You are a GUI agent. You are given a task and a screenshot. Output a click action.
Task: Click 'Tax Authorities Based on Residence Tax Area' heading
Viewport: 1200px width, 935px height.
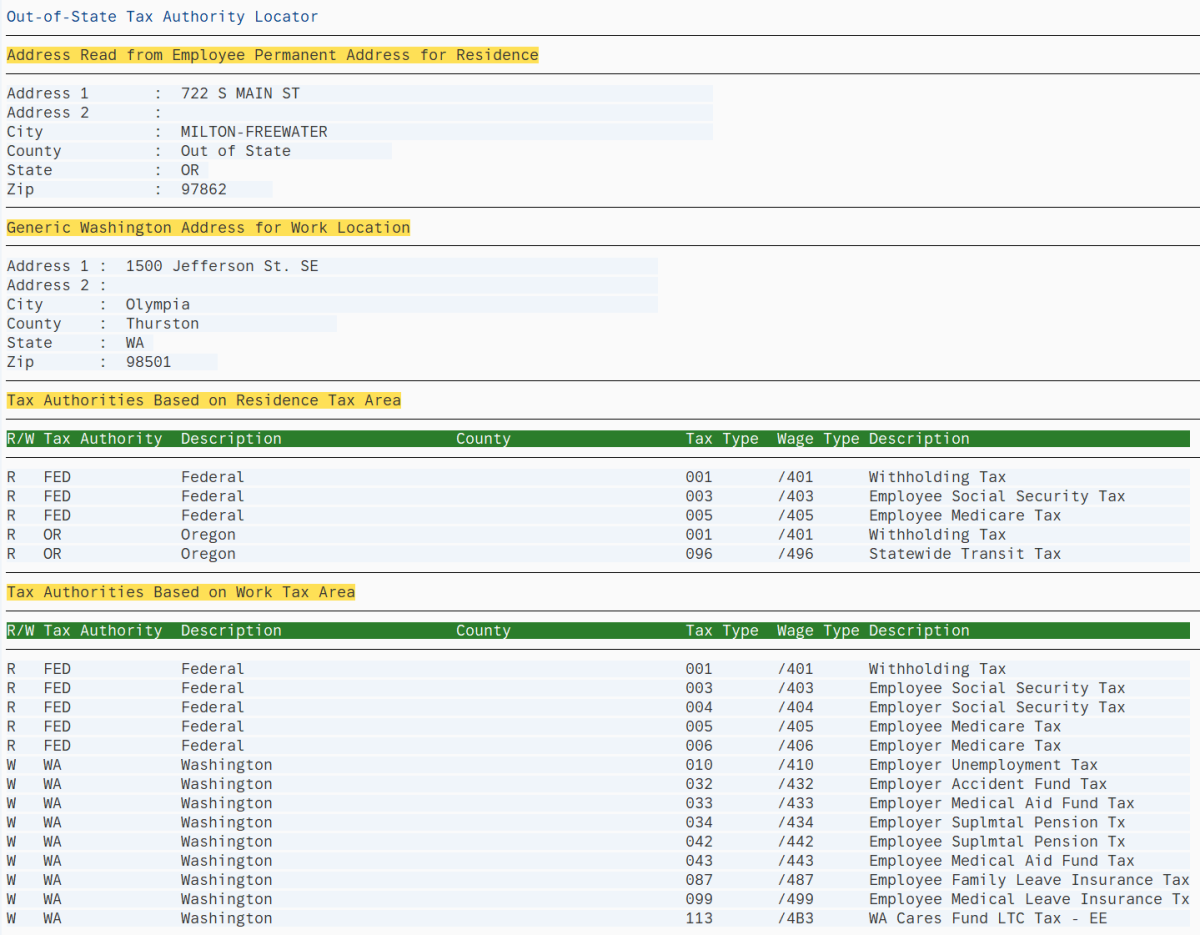coord(204,400)
